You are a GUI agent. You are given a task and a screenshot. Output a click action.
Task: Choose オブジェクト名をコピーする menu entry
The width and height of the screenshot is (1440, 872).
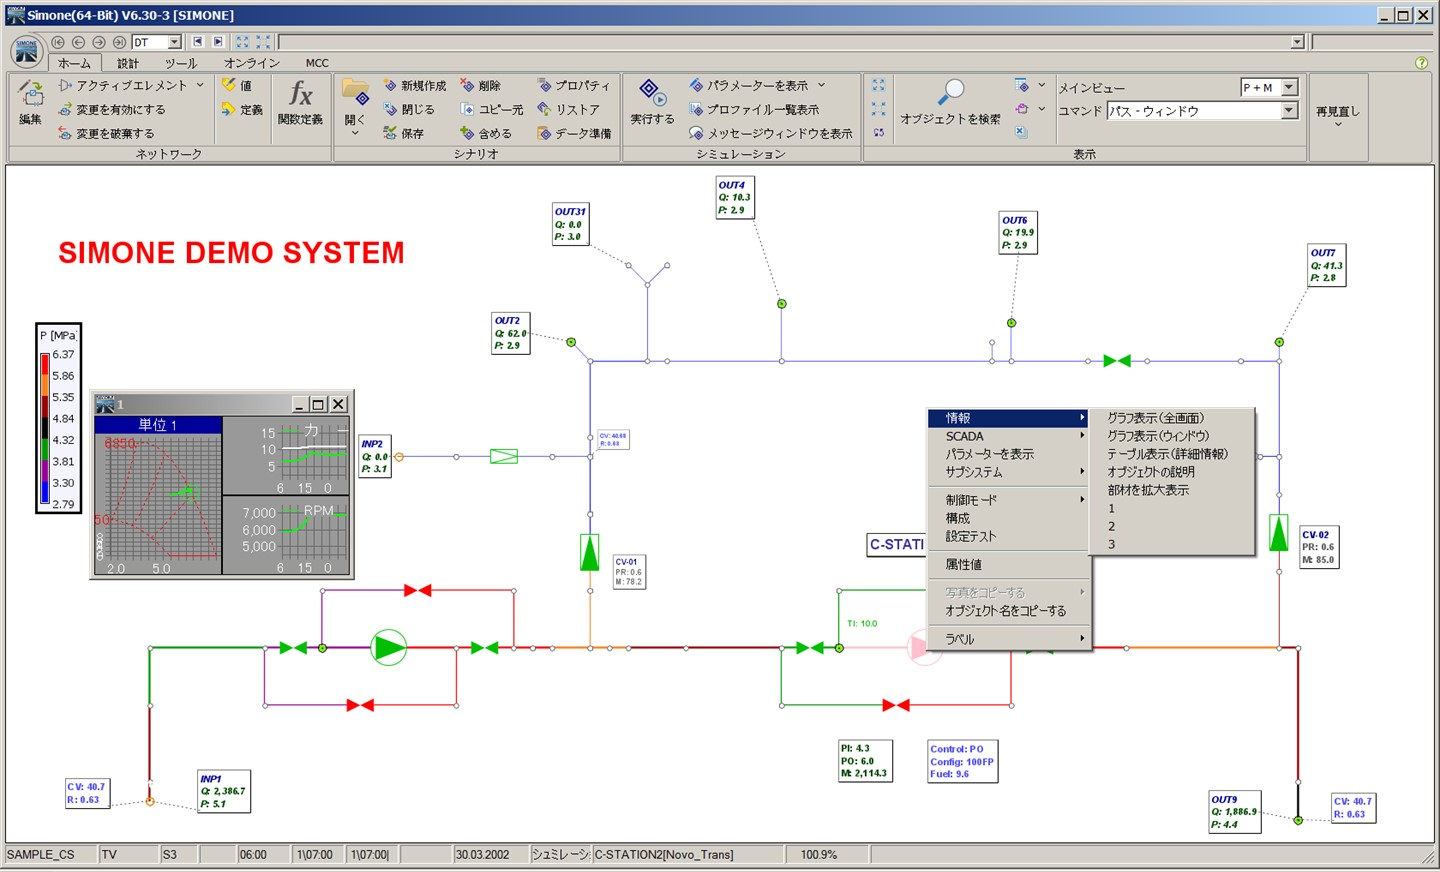(1008, 611)
